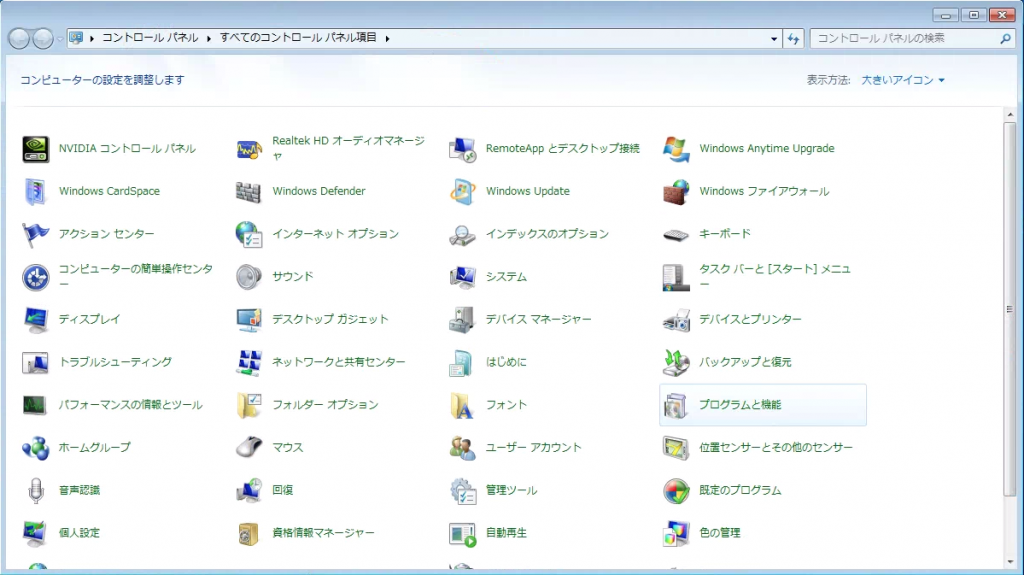Click the search magnifier icon
Image resolution: width=1024 pixels, height=575 pixels.
point(1006,39)
